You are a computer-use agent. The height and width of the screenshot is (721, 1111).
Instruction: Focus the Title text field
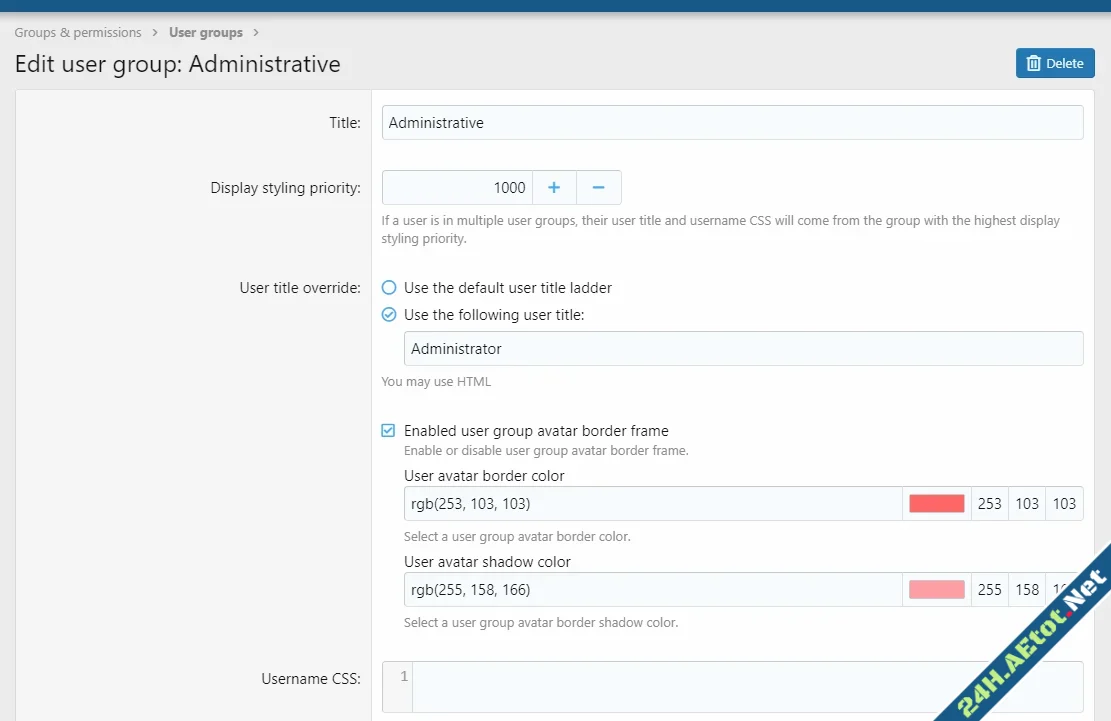(732, 123)
